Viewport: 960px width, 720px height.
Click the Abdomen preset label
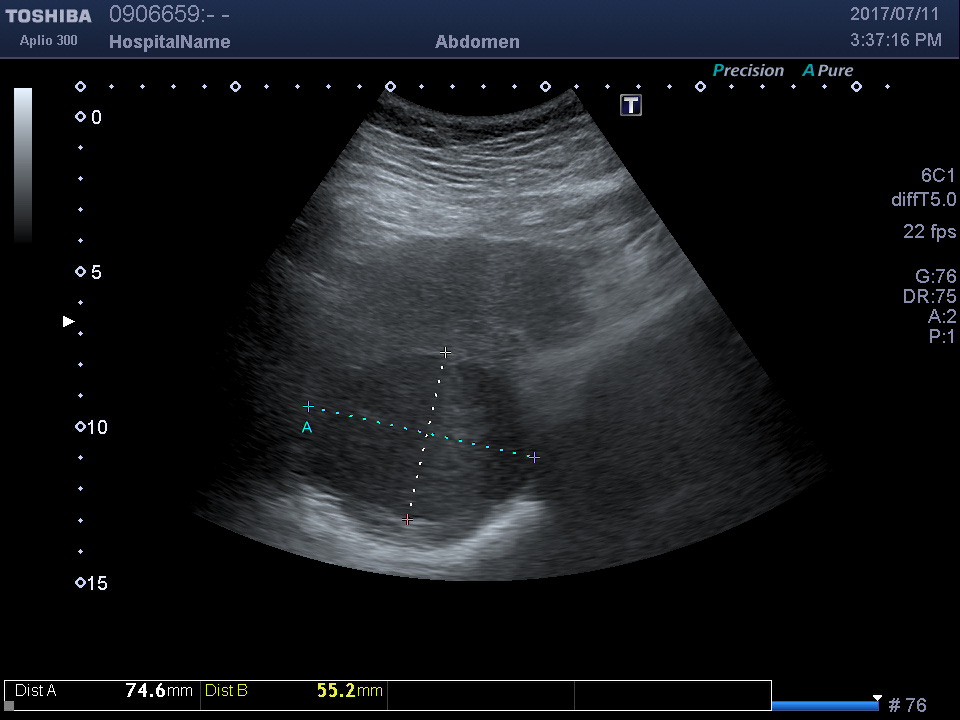point(477,42)
